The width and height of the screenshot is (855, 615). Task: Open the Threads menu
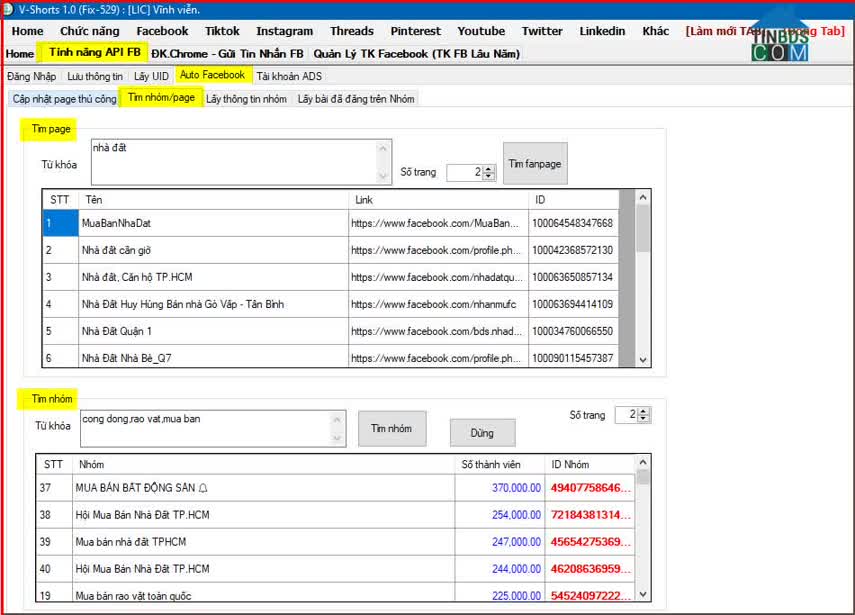[352, 31]
